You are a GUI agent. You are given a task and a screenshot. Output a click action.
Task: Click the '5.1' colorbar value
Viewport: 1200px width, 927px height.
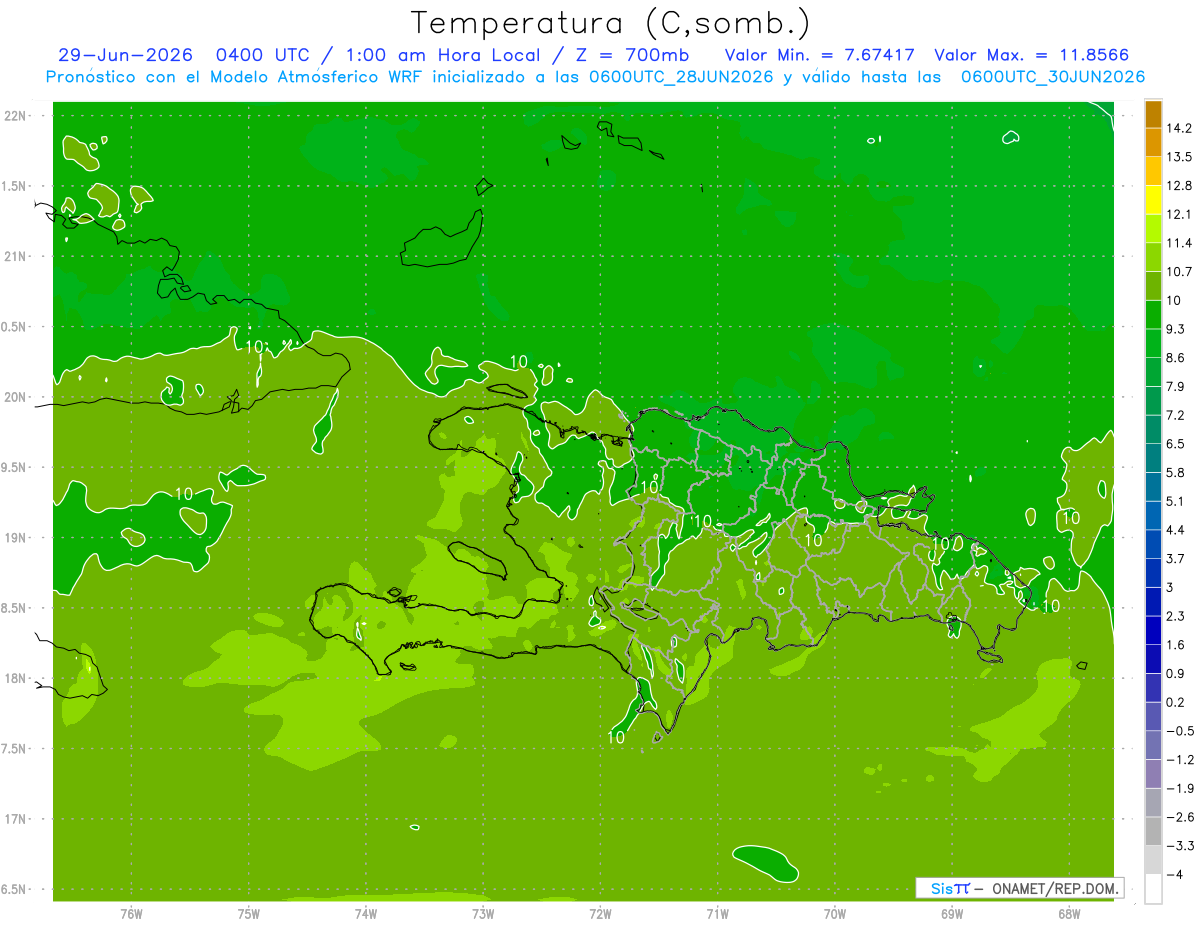click(x=1176, y=501)
